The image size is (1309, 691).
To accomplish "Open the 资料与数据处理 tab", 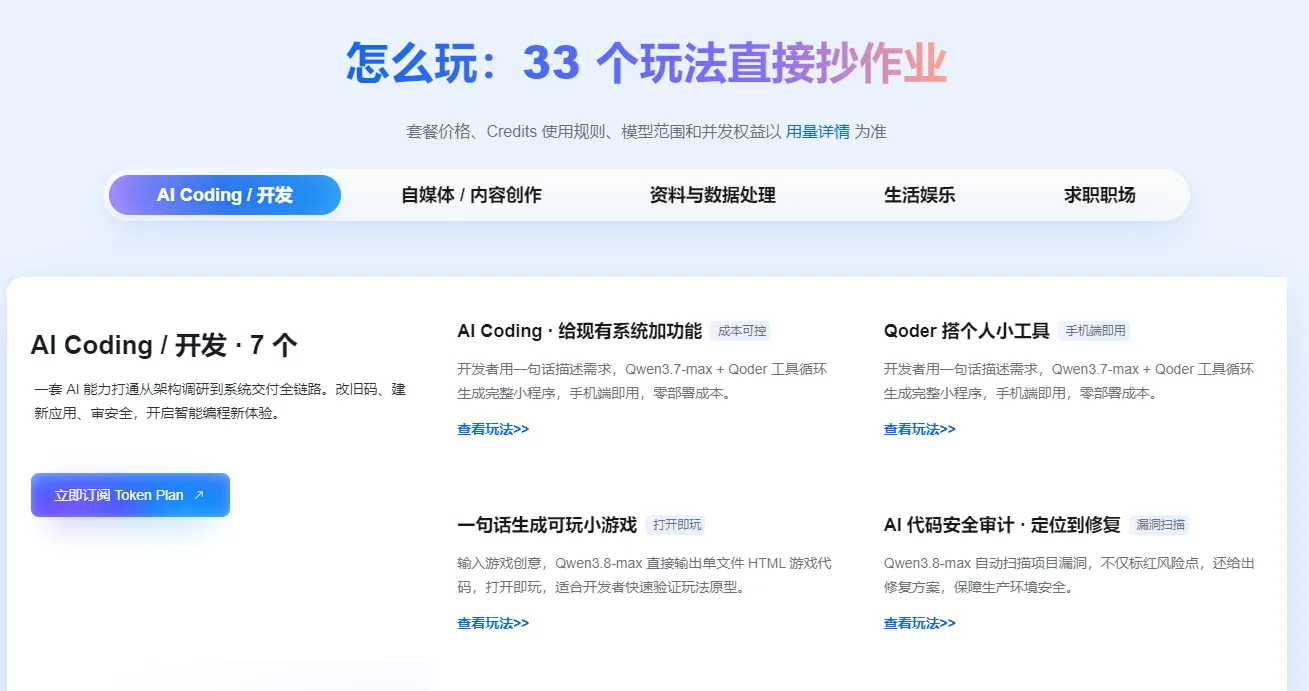I will coord(712,195).
